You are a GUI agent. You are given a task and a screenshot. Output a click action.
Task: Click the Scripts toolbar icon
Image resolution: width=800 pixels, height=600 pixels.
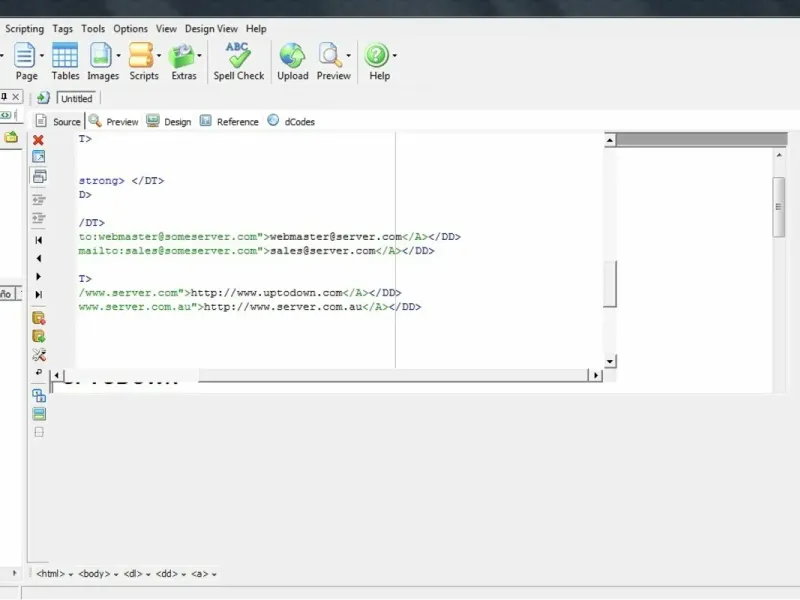pos(141,55)
